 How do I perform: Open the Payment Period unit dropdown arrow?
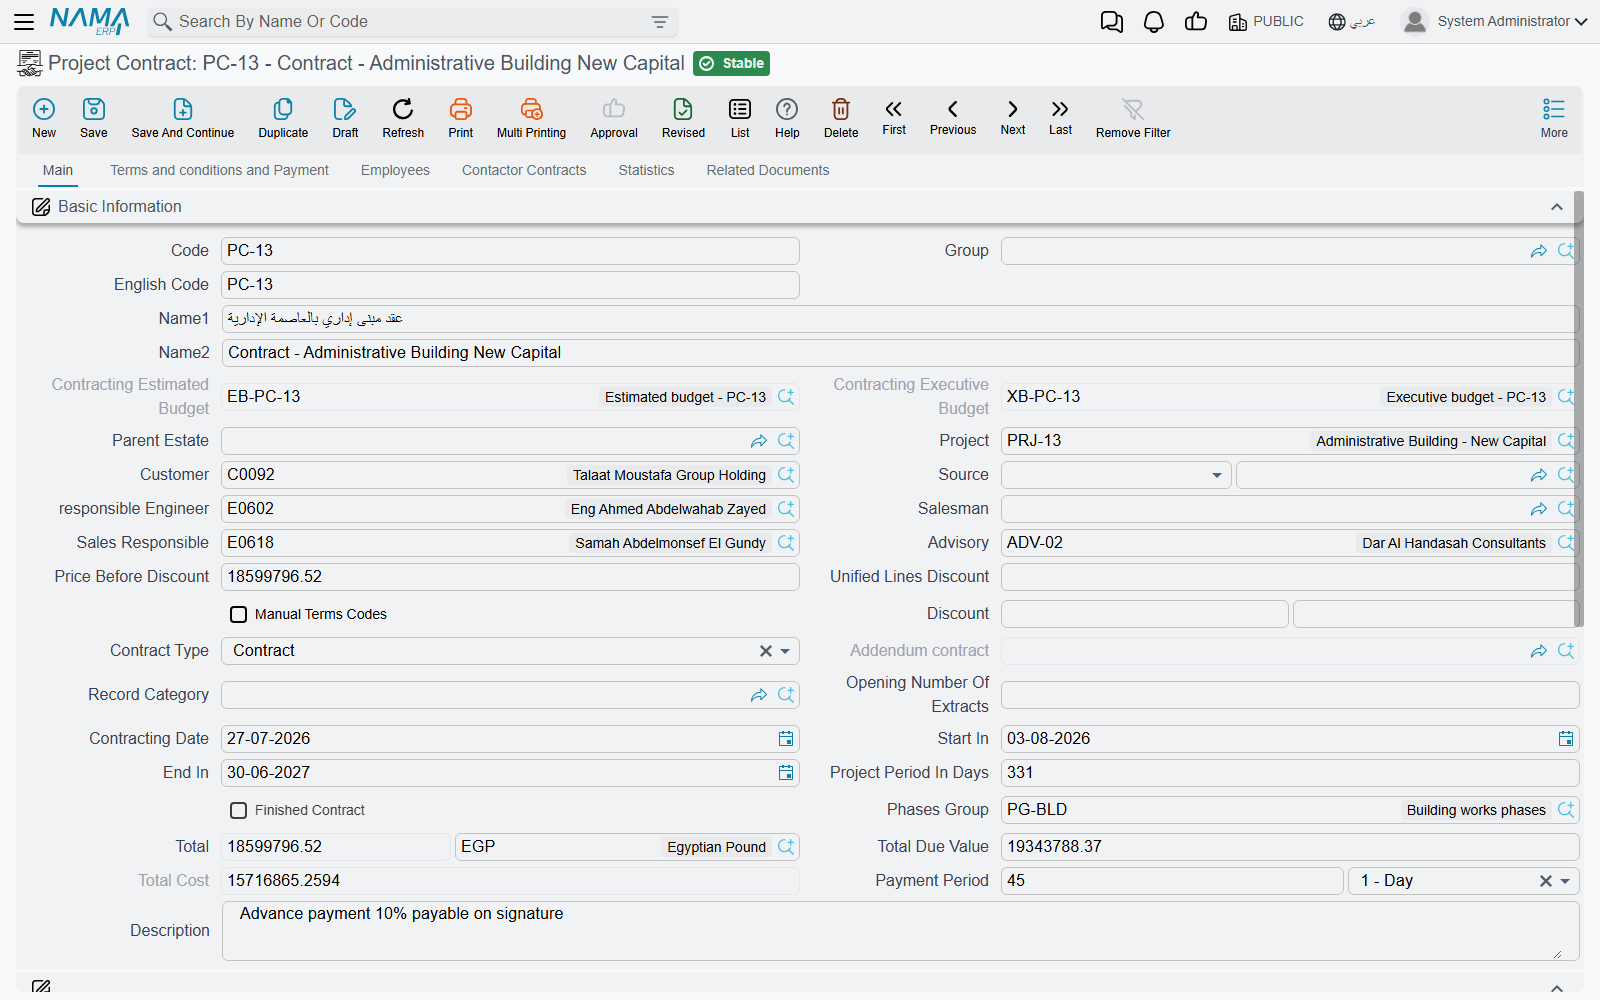pos(1566,881)
